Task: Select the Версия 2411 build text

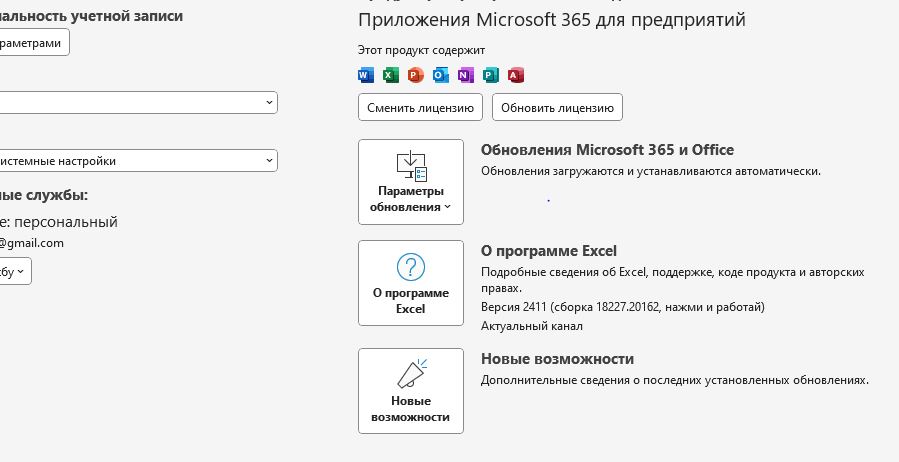Action: [x=623, y=307]
